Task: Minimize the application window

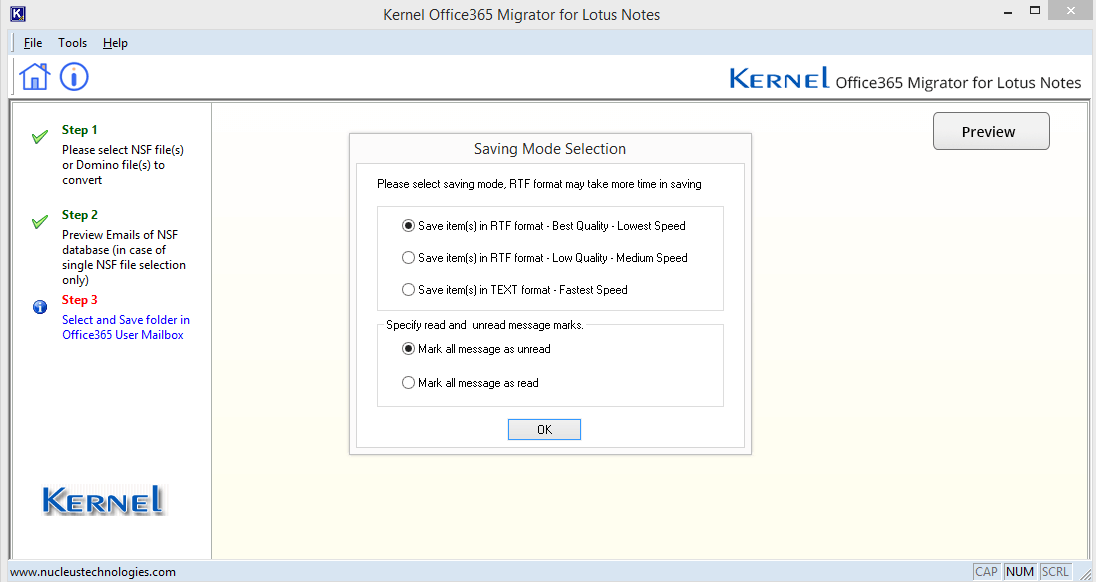Action: point(1008,13)
